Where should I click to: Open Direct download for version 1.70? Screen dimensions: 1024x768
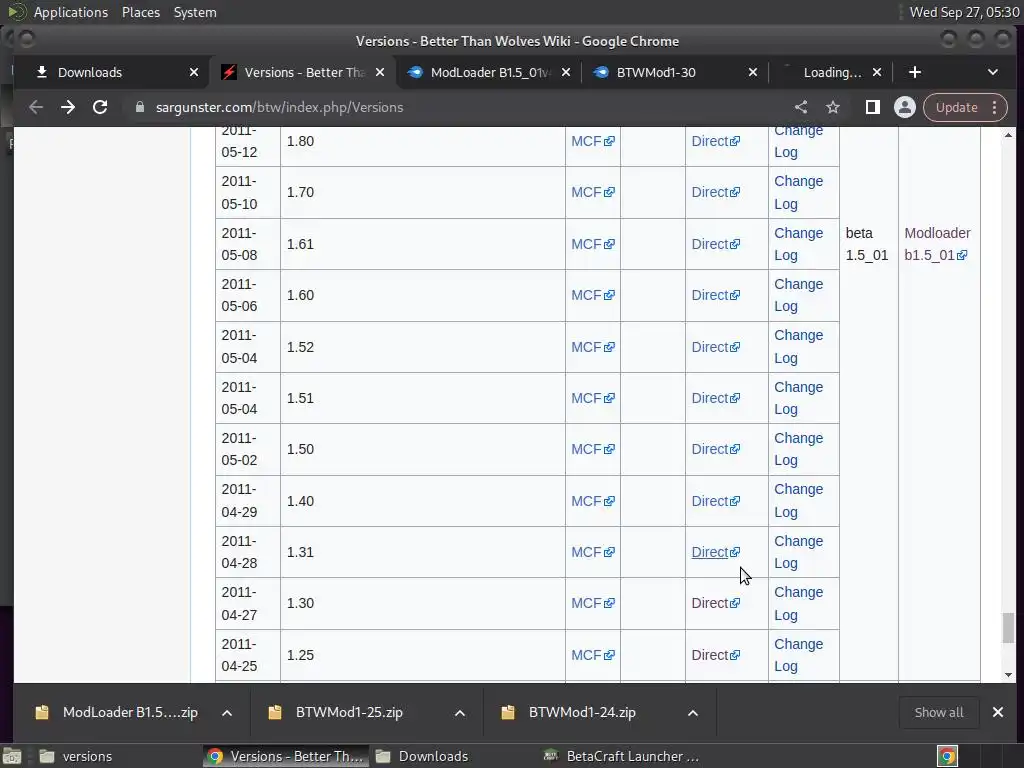tap(716, 192)
